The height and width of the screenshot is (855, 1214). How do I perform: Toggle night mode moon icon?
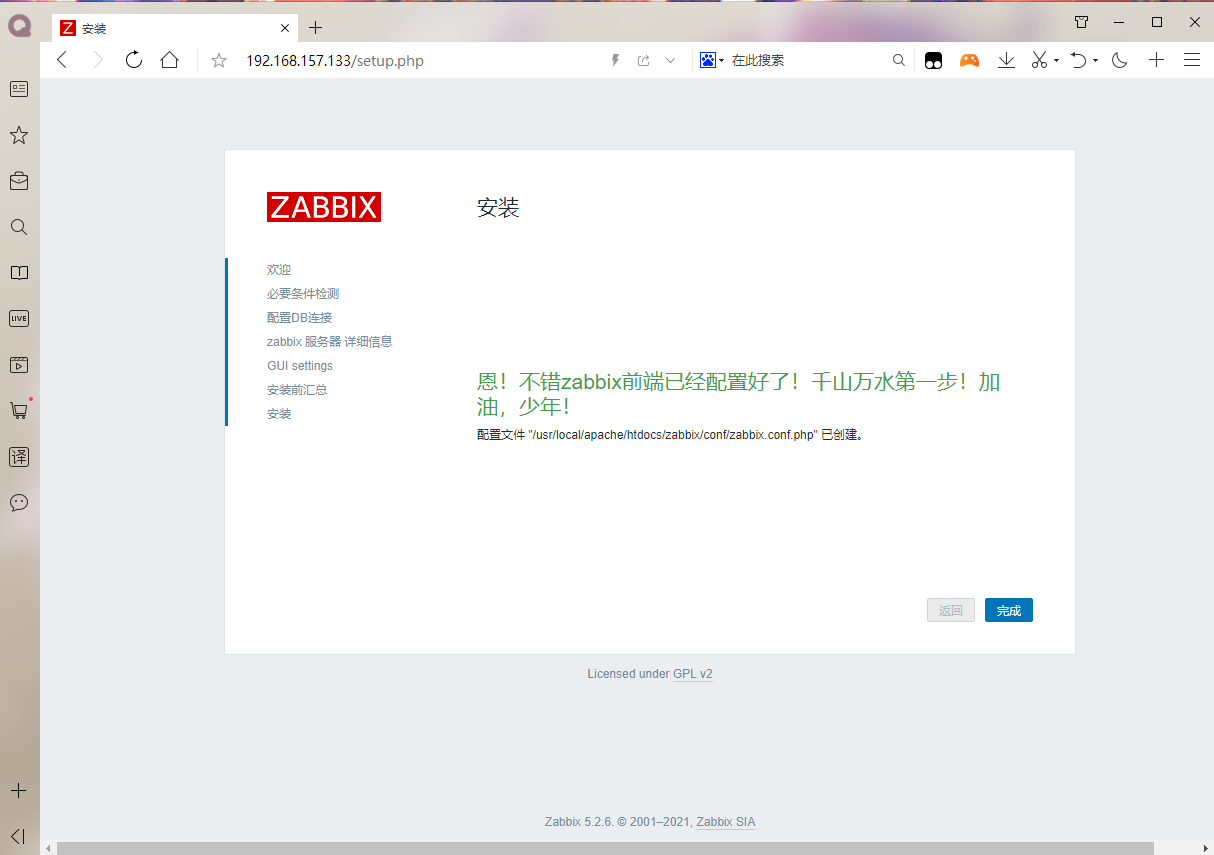point(1120,61)
